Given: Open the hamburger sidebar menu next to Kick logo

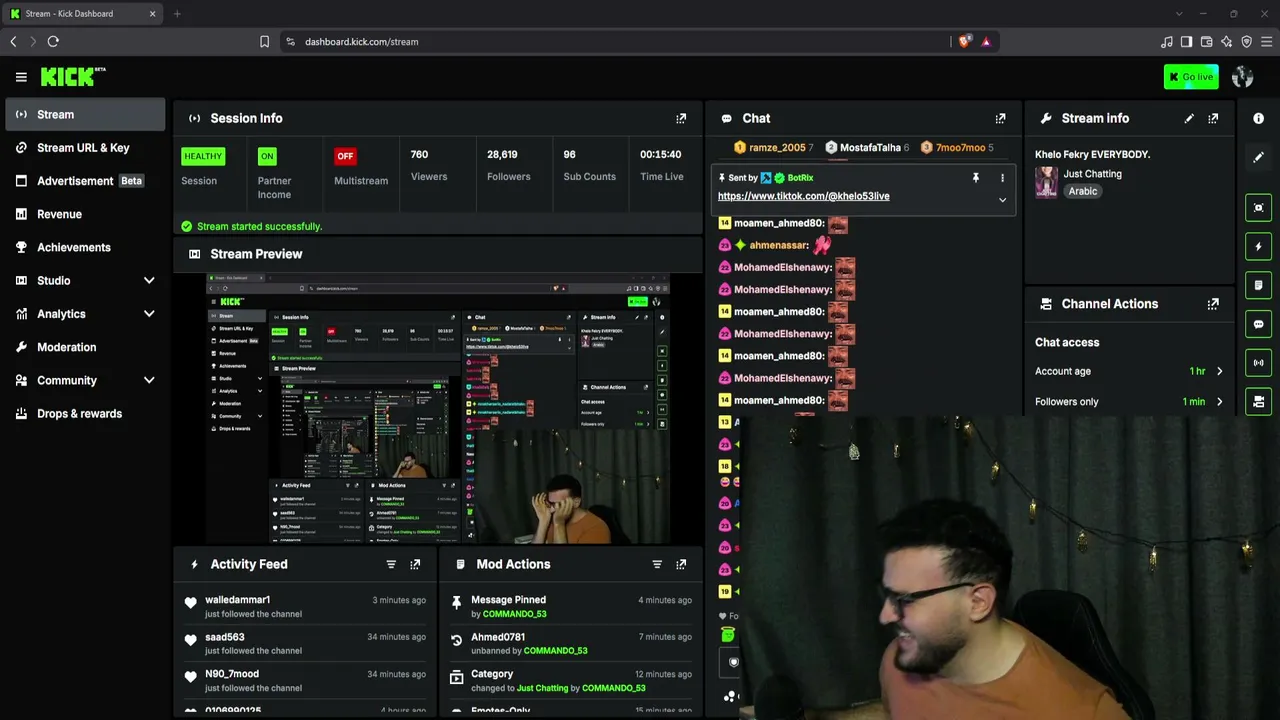Looking at the screenshot, I should pyautogui.click(x=21, y=77).
